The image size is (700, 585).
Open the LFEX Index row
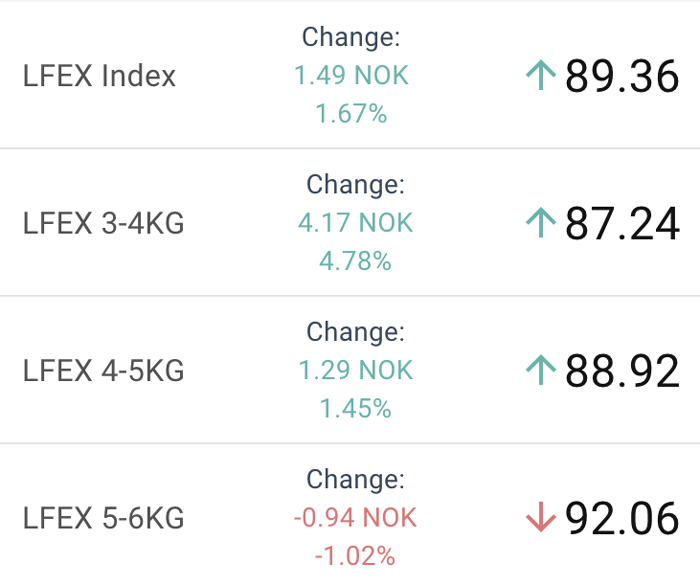pos(350,75)
